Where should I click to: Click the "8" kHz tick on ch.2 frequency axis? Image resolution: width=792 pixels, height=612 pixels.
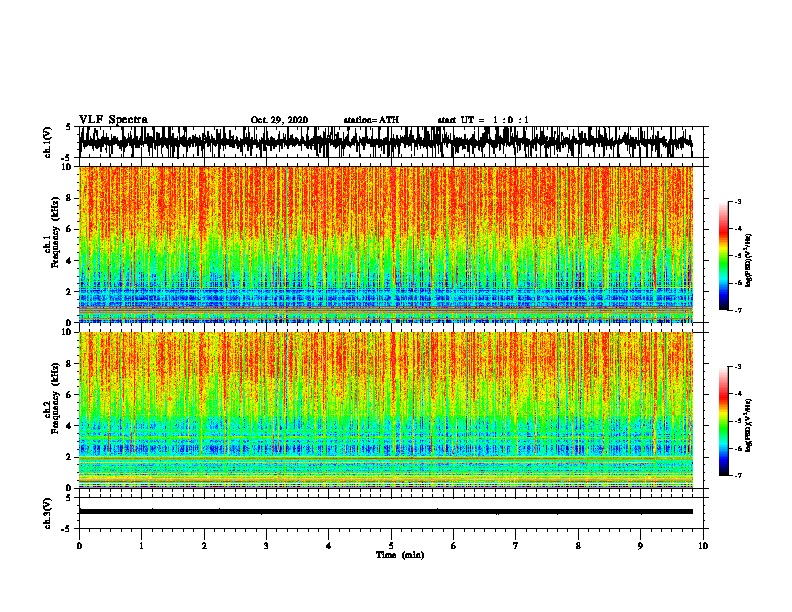point(69,364)
